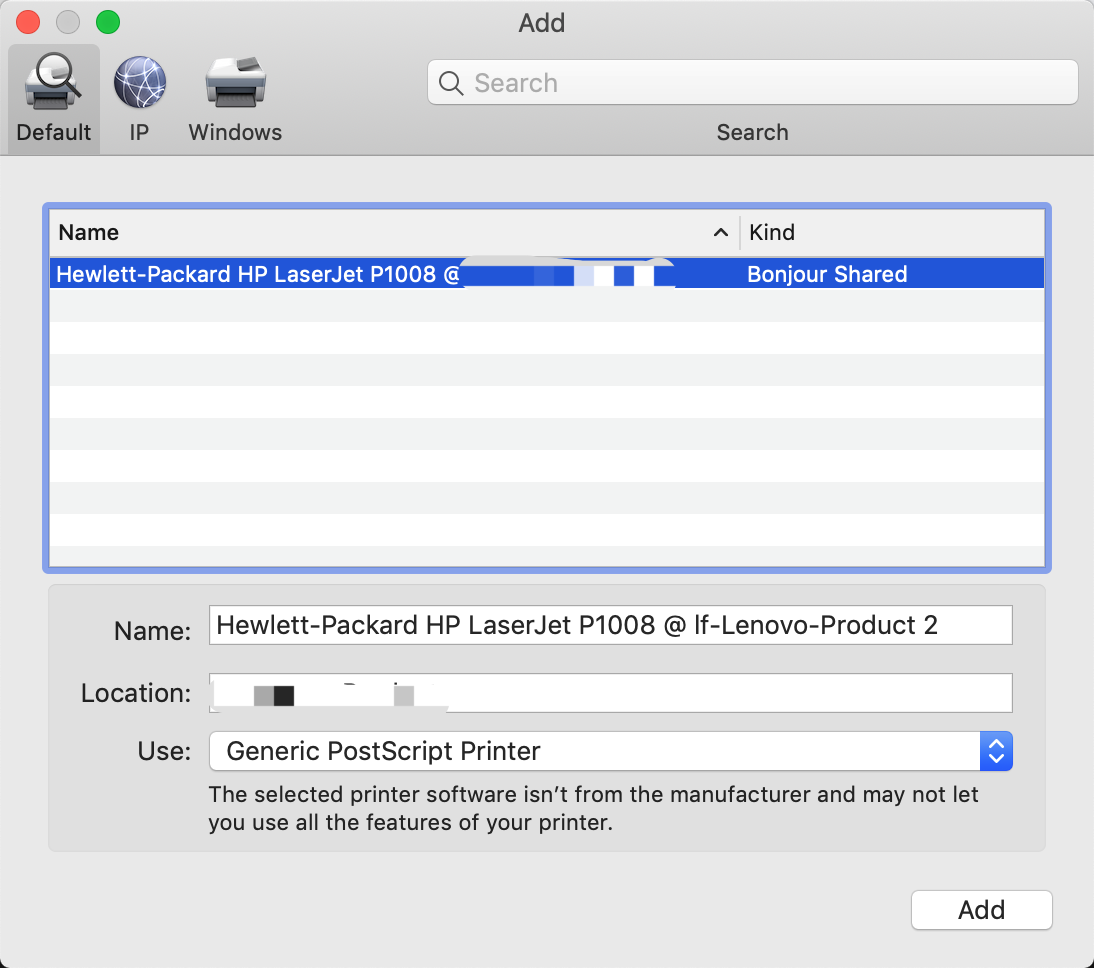The height and width of the screenshot is (968, 1094).
Task: Click the Kind column header
Action: pyautogui.click(x=892, y=232)
